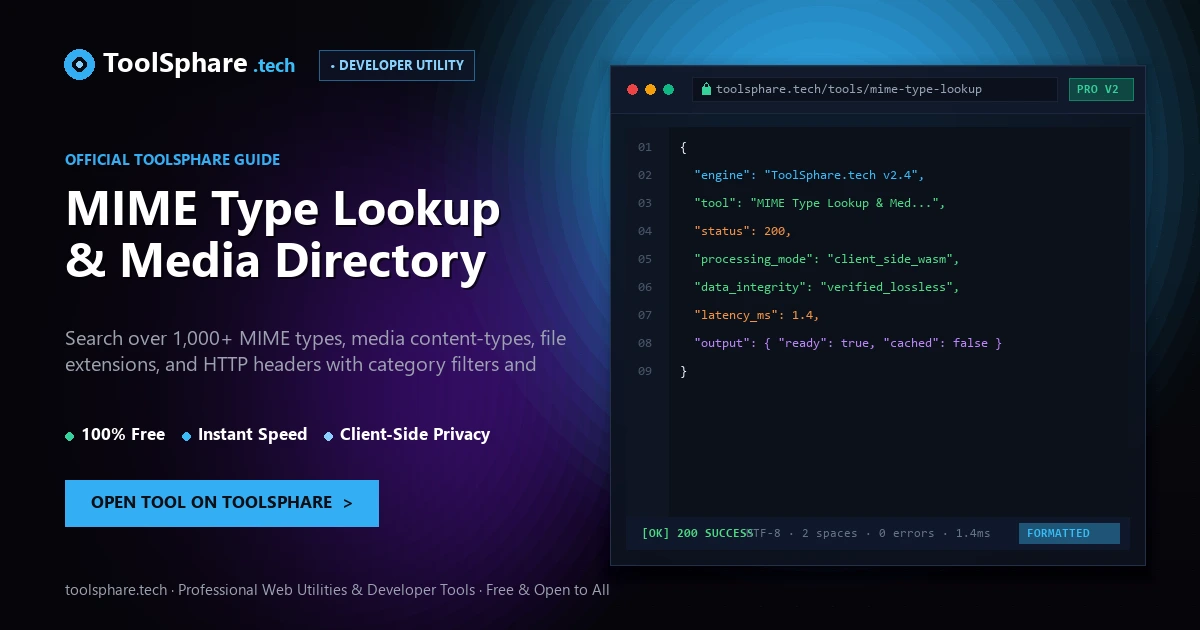The height and width of the screenshot is (630, 1200).
Task: Click the "2 spaces" status bar entry
Action: point(830,533)
